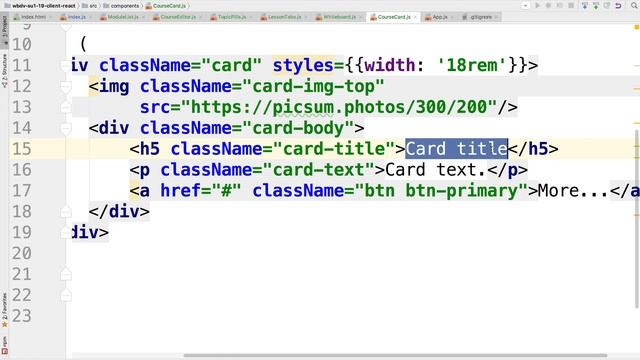The image size is (640, 360).
Task: Click the "btn btn-primary" class string
Action: pos(441,191)
